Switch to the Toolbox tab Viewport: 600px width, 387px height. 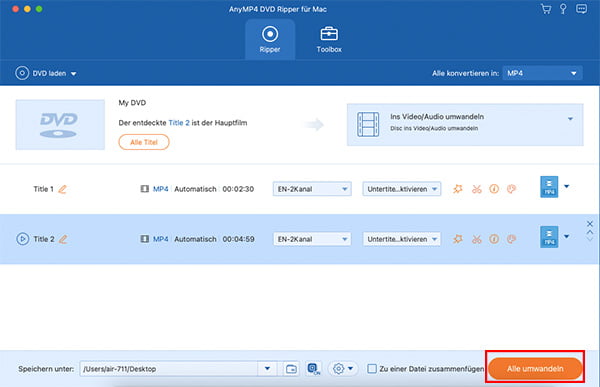329,39
